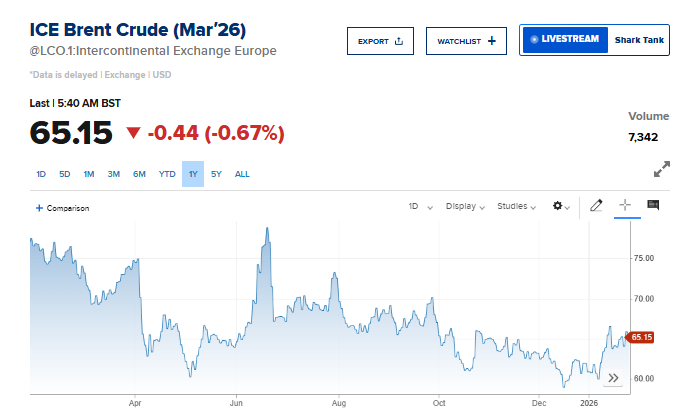679x414 pixels.
Task: Select the YTD time range
Action: 167,174
